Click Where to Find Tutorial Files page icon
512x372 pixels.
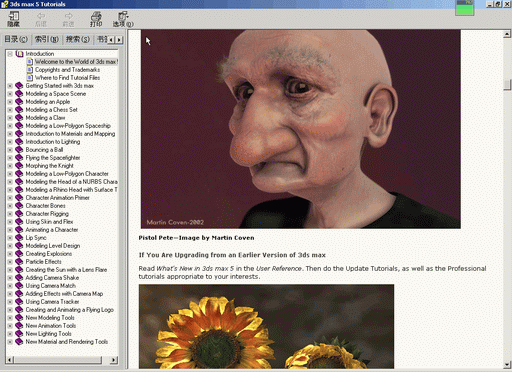pyautogui.click(x=30, y=78)
